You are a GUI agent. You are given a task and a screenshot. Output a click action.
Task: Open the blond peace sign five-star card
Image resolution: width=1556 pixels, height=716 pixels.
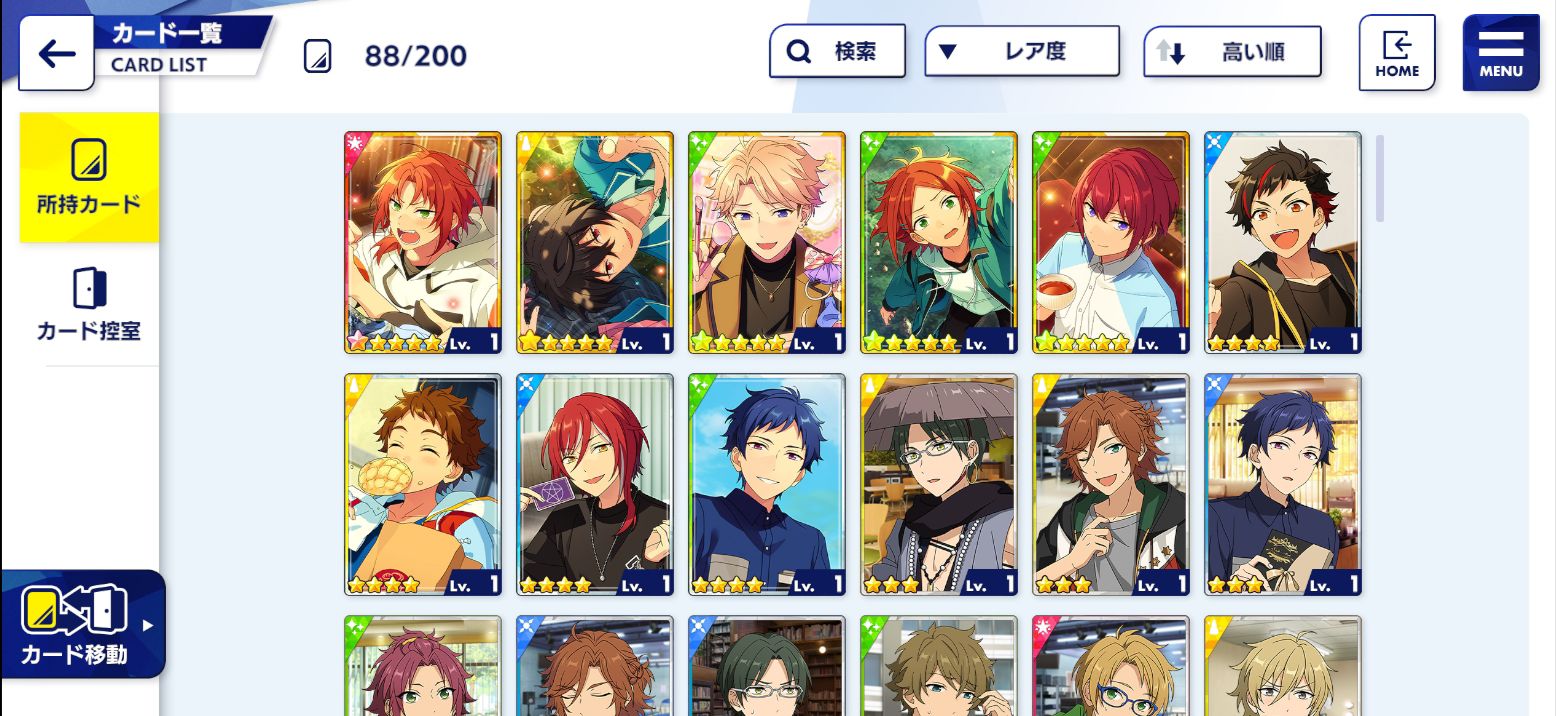(x=767, y=242)
